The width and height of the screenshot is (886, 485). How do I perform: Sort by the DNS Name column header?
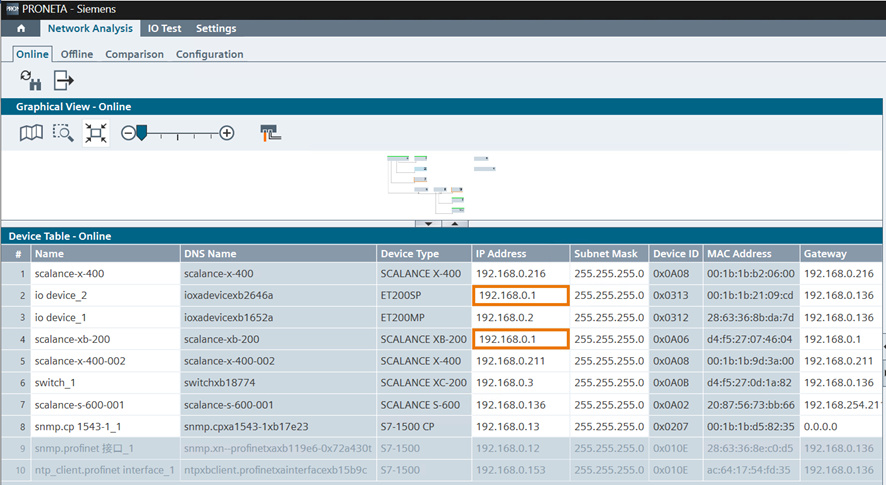279,254
